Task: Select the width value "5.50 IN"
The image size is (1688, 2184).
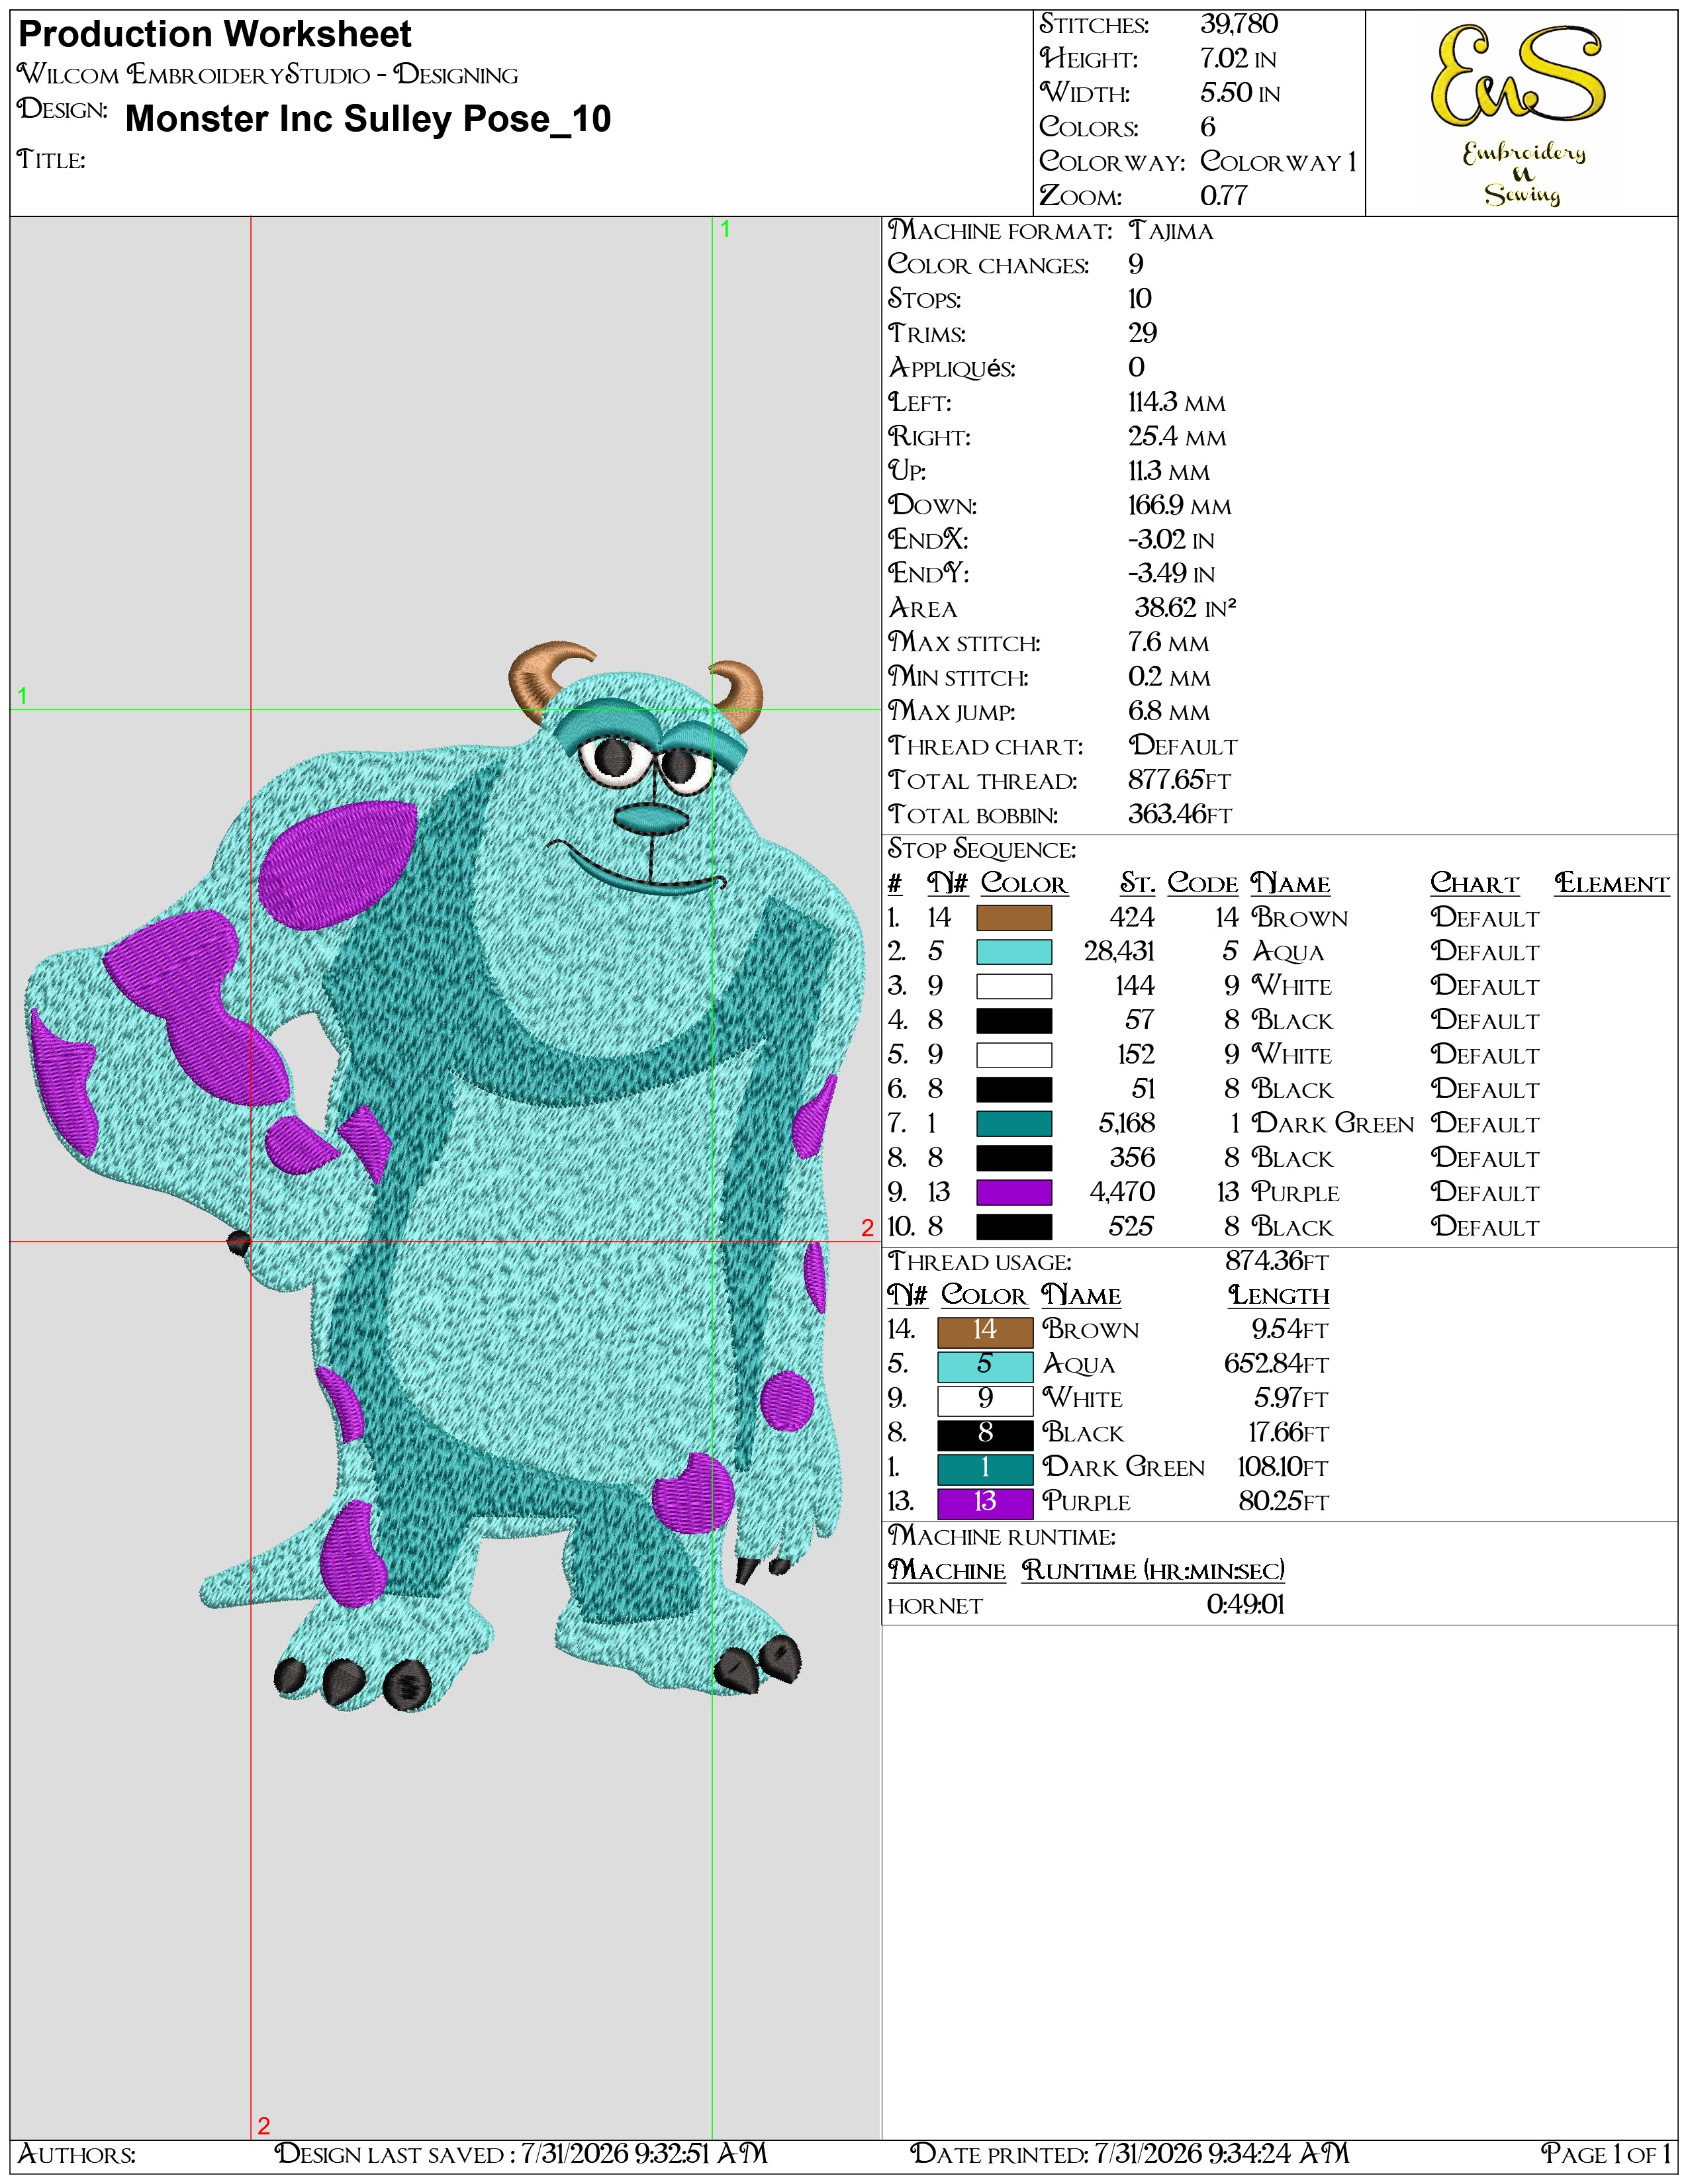Action: (1240, 93)
